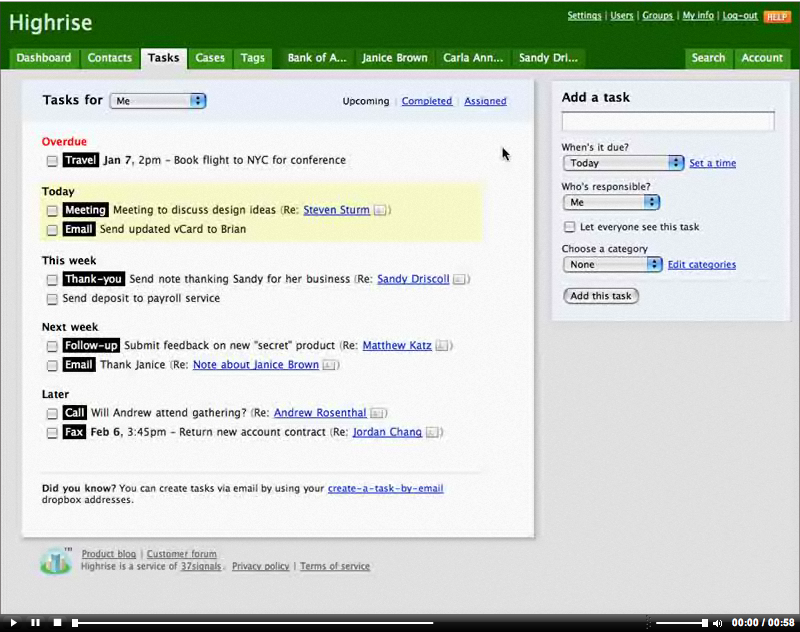Check off Thank Janice task
The image size is (800, 632).
(x=52, y=366)
